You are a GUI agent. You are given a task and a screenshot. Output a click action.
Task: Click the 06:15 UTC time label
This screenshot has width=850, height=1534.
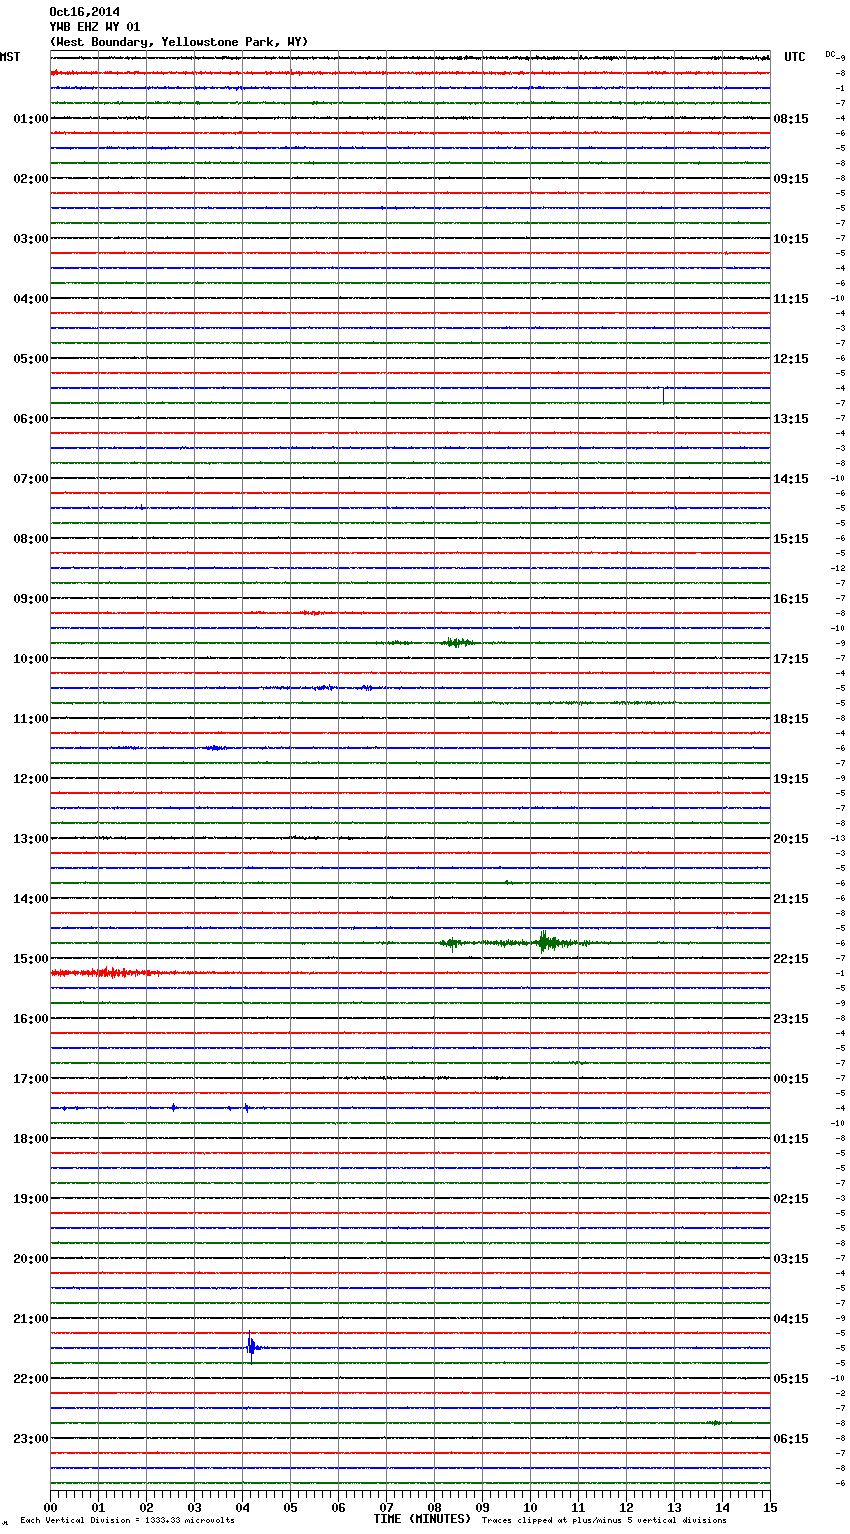[x=791, y=1439]
